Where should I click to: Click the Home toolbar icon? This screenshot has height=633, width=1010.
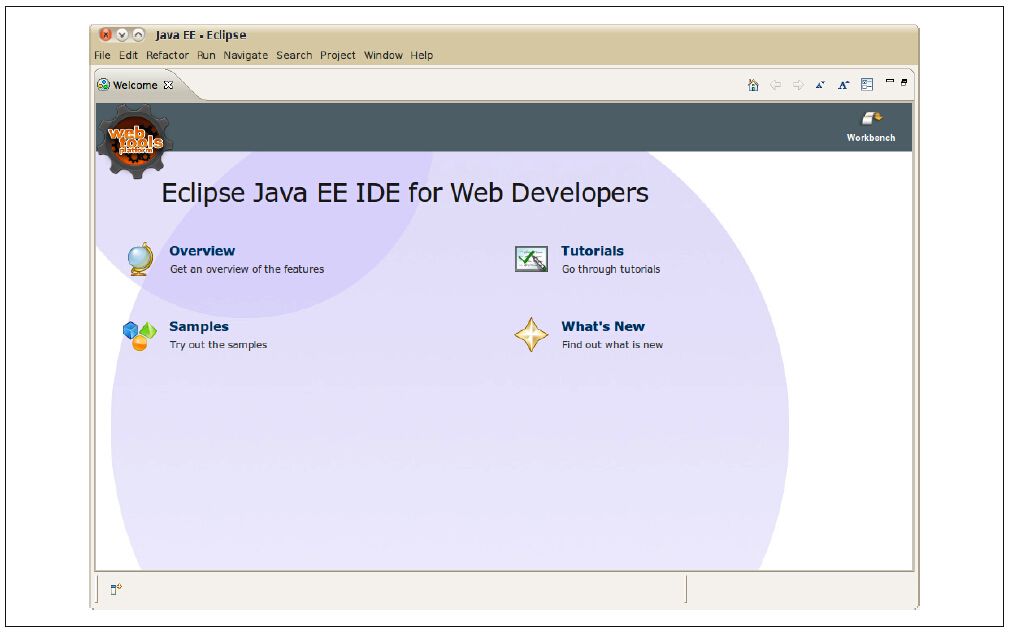(x=753, y=85)
